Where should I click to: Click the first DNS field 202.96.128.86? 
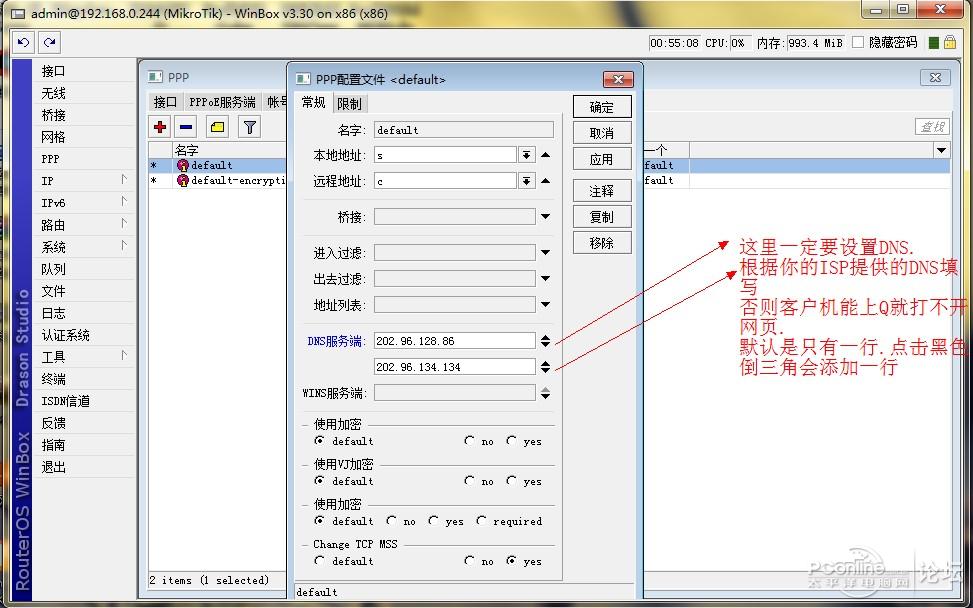coord(455,341)
